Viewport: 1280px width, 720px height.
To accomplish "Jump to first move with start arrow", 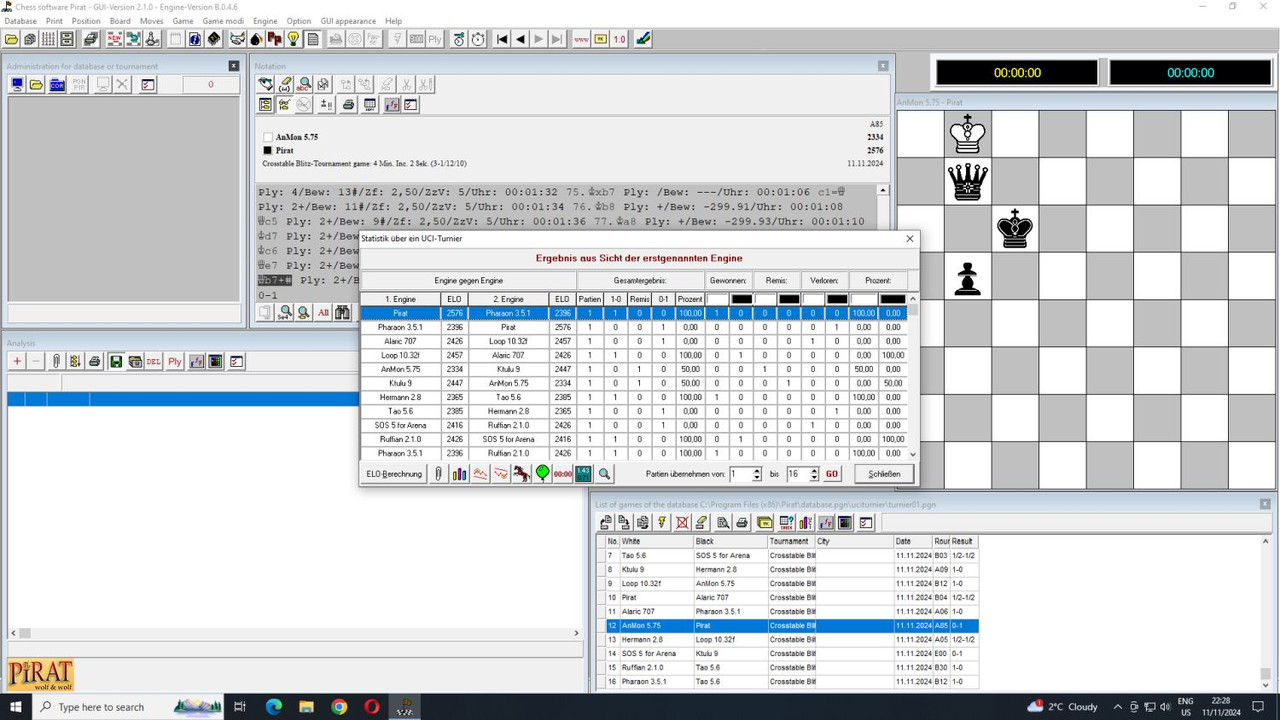I will [502, 39].
